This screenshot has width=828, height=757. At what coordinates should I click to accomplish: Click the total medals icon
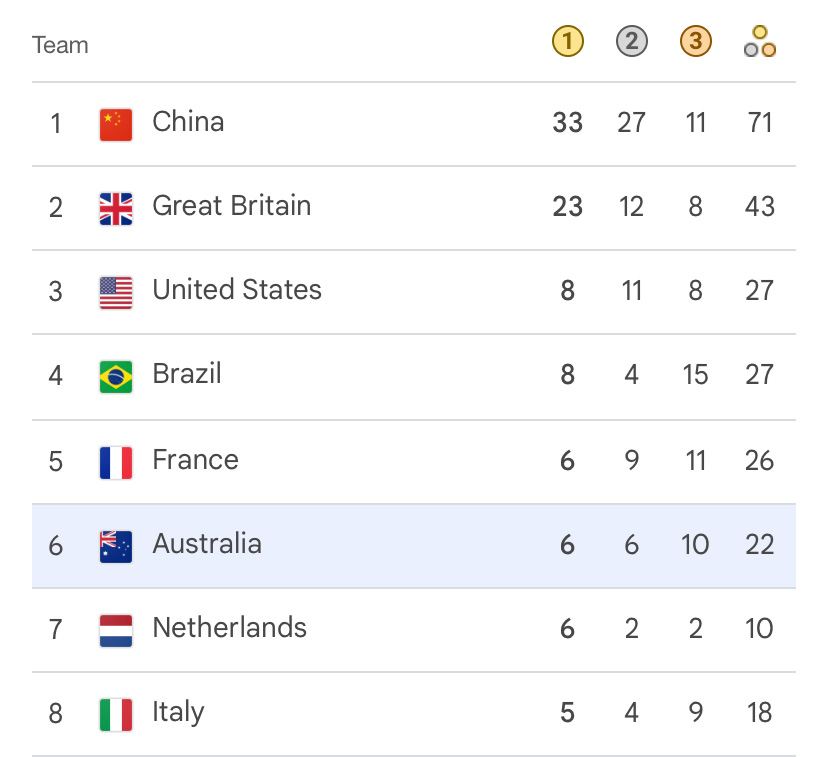(x=759, y=41)
